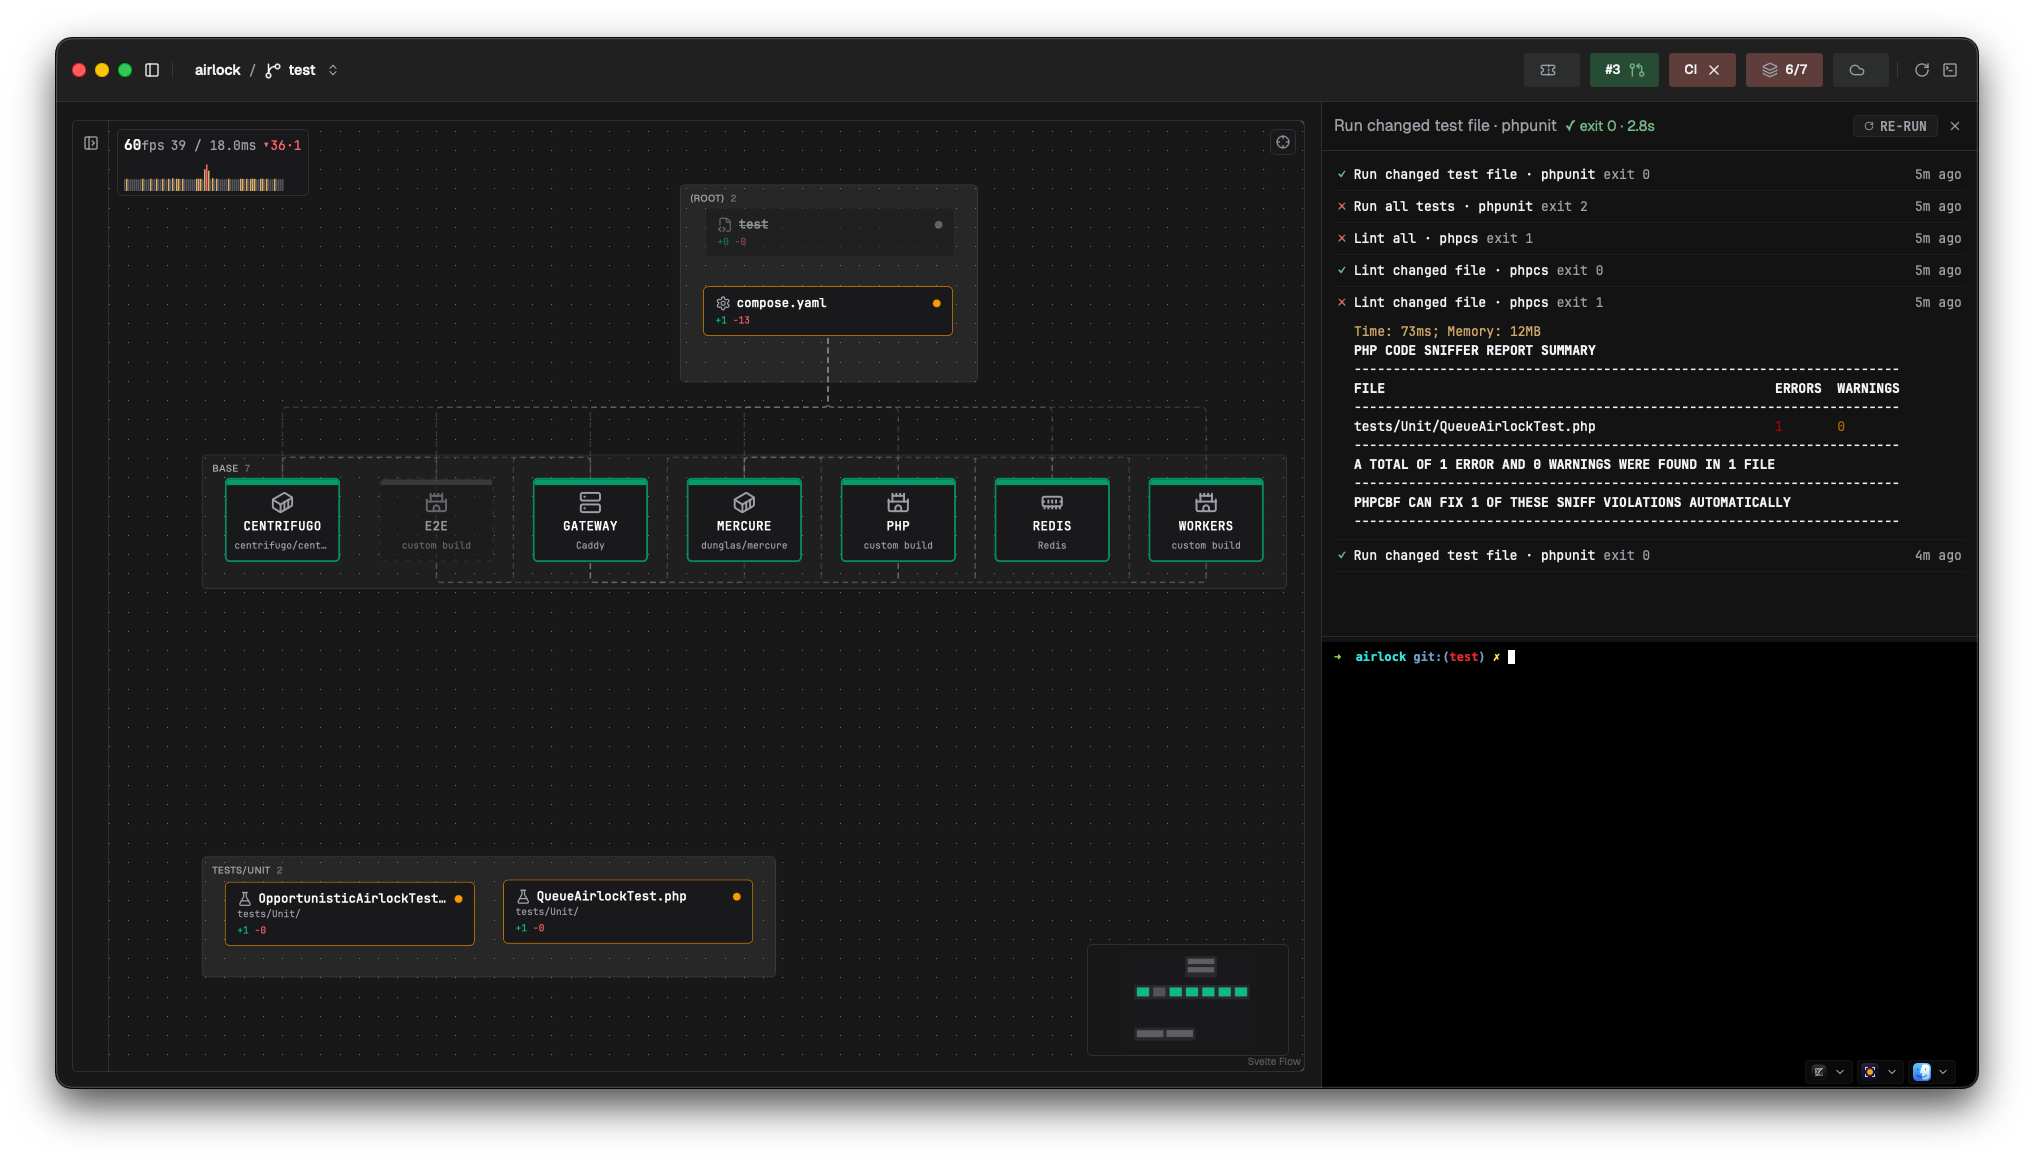Click the flask icon on OpportunisticAirlockTest

pos(245,899)
